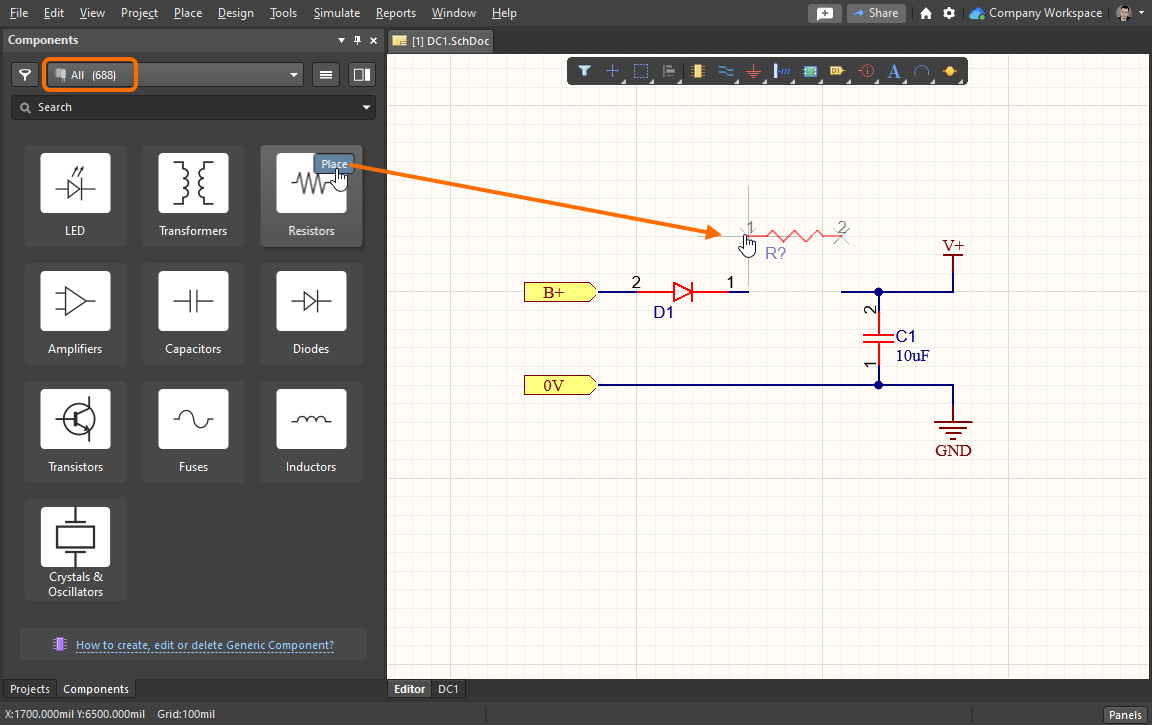Switch to the Projects panel tab
The image size is (1152, 725).
click(30, 689)
